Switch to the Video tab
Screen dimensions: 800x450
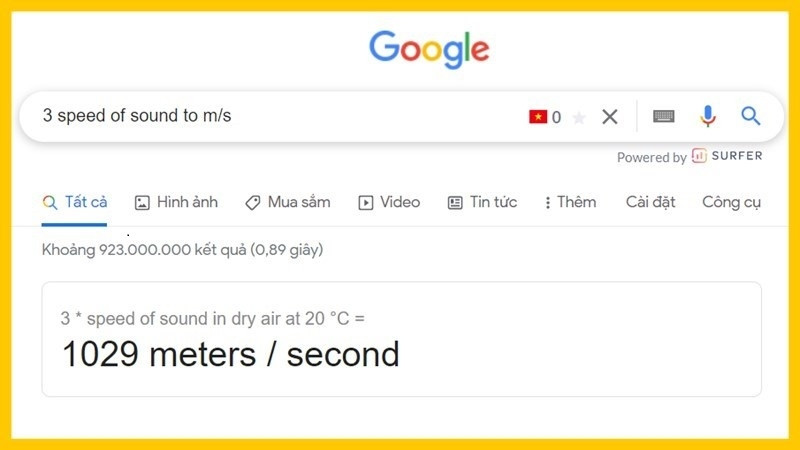coord(389,202)
